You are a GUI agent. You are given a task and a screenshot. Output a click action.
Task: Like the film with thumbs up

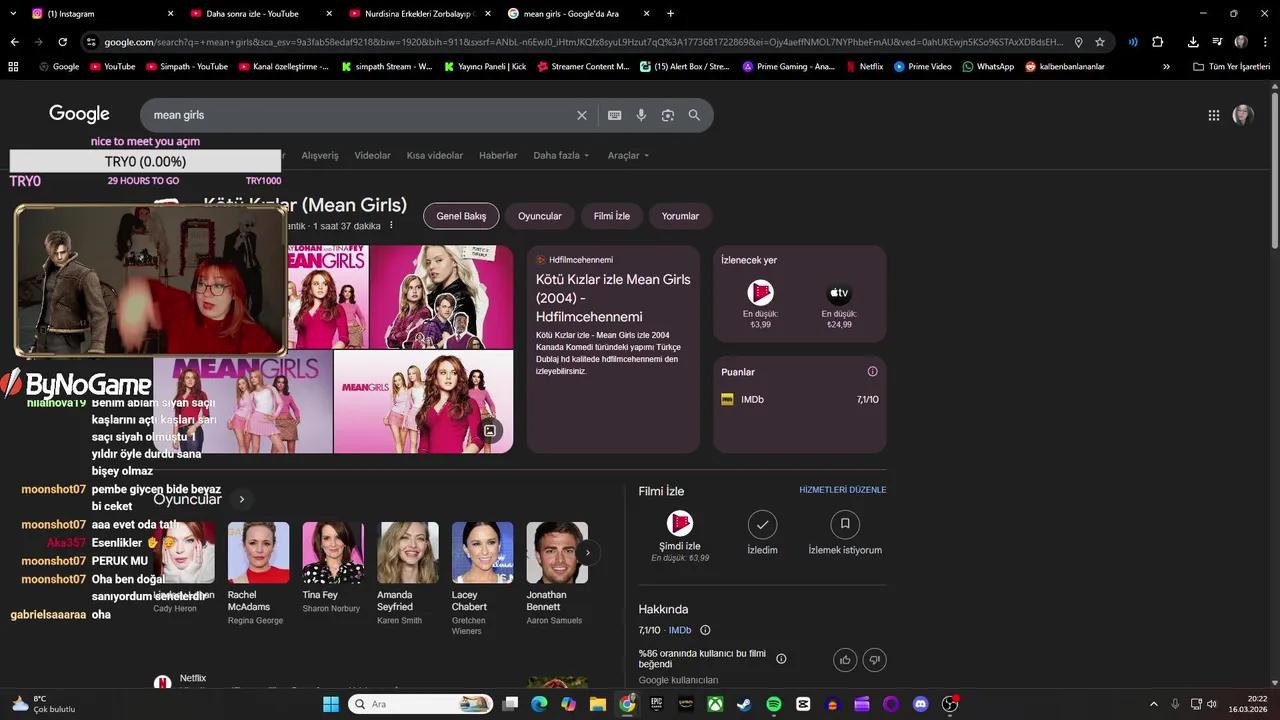(x=845, y=659)
